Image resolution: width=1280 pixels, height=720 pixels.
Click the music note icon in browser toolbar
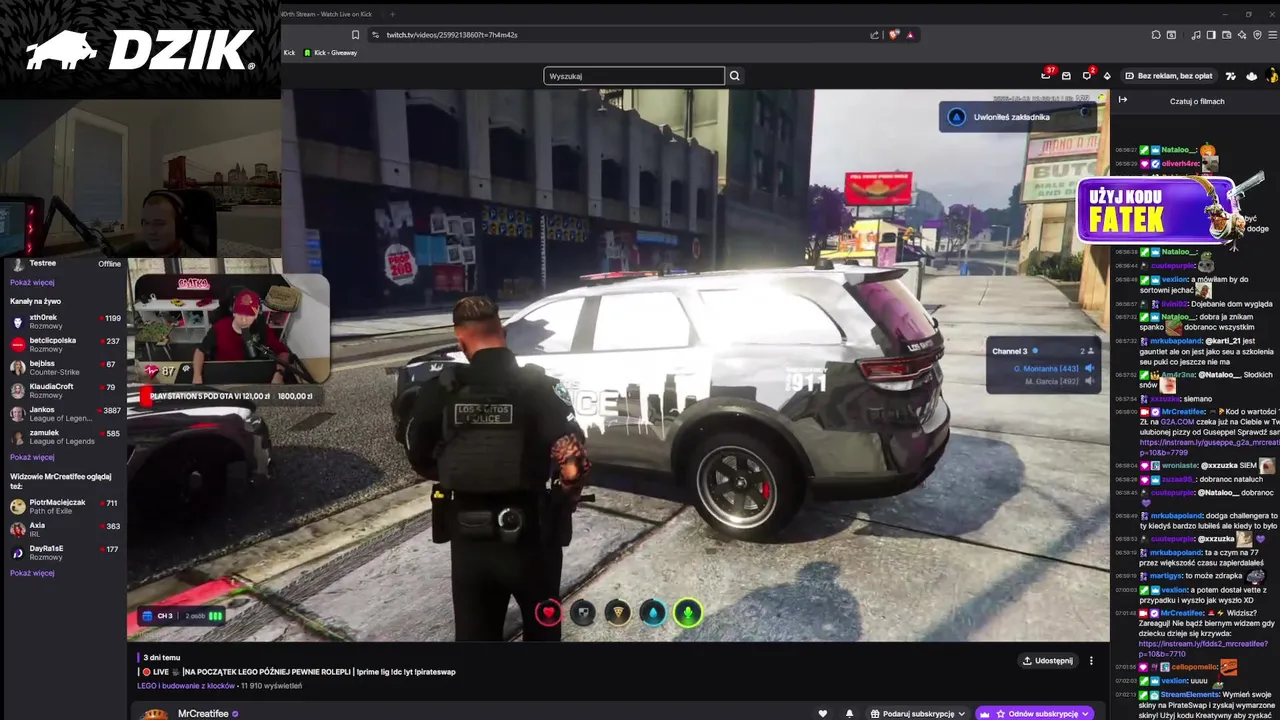[1196, 35]
